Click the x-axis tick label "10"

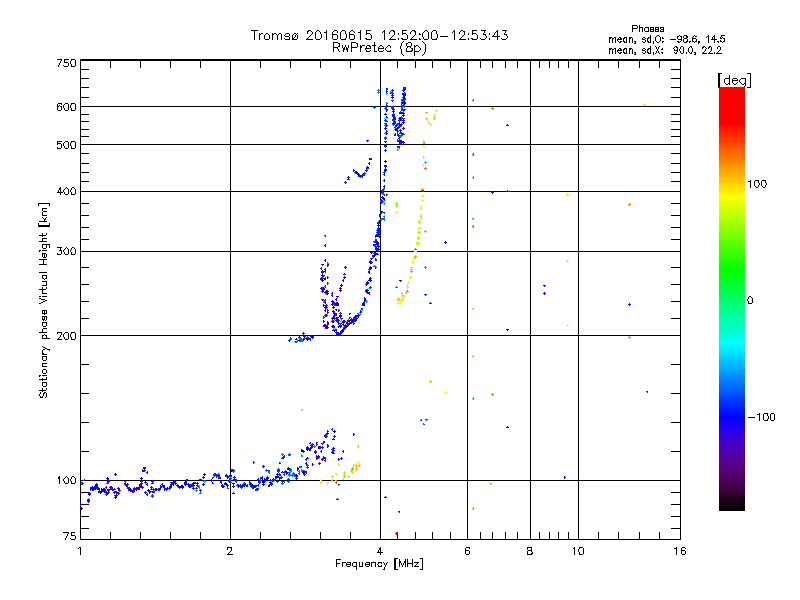[578, 551]
